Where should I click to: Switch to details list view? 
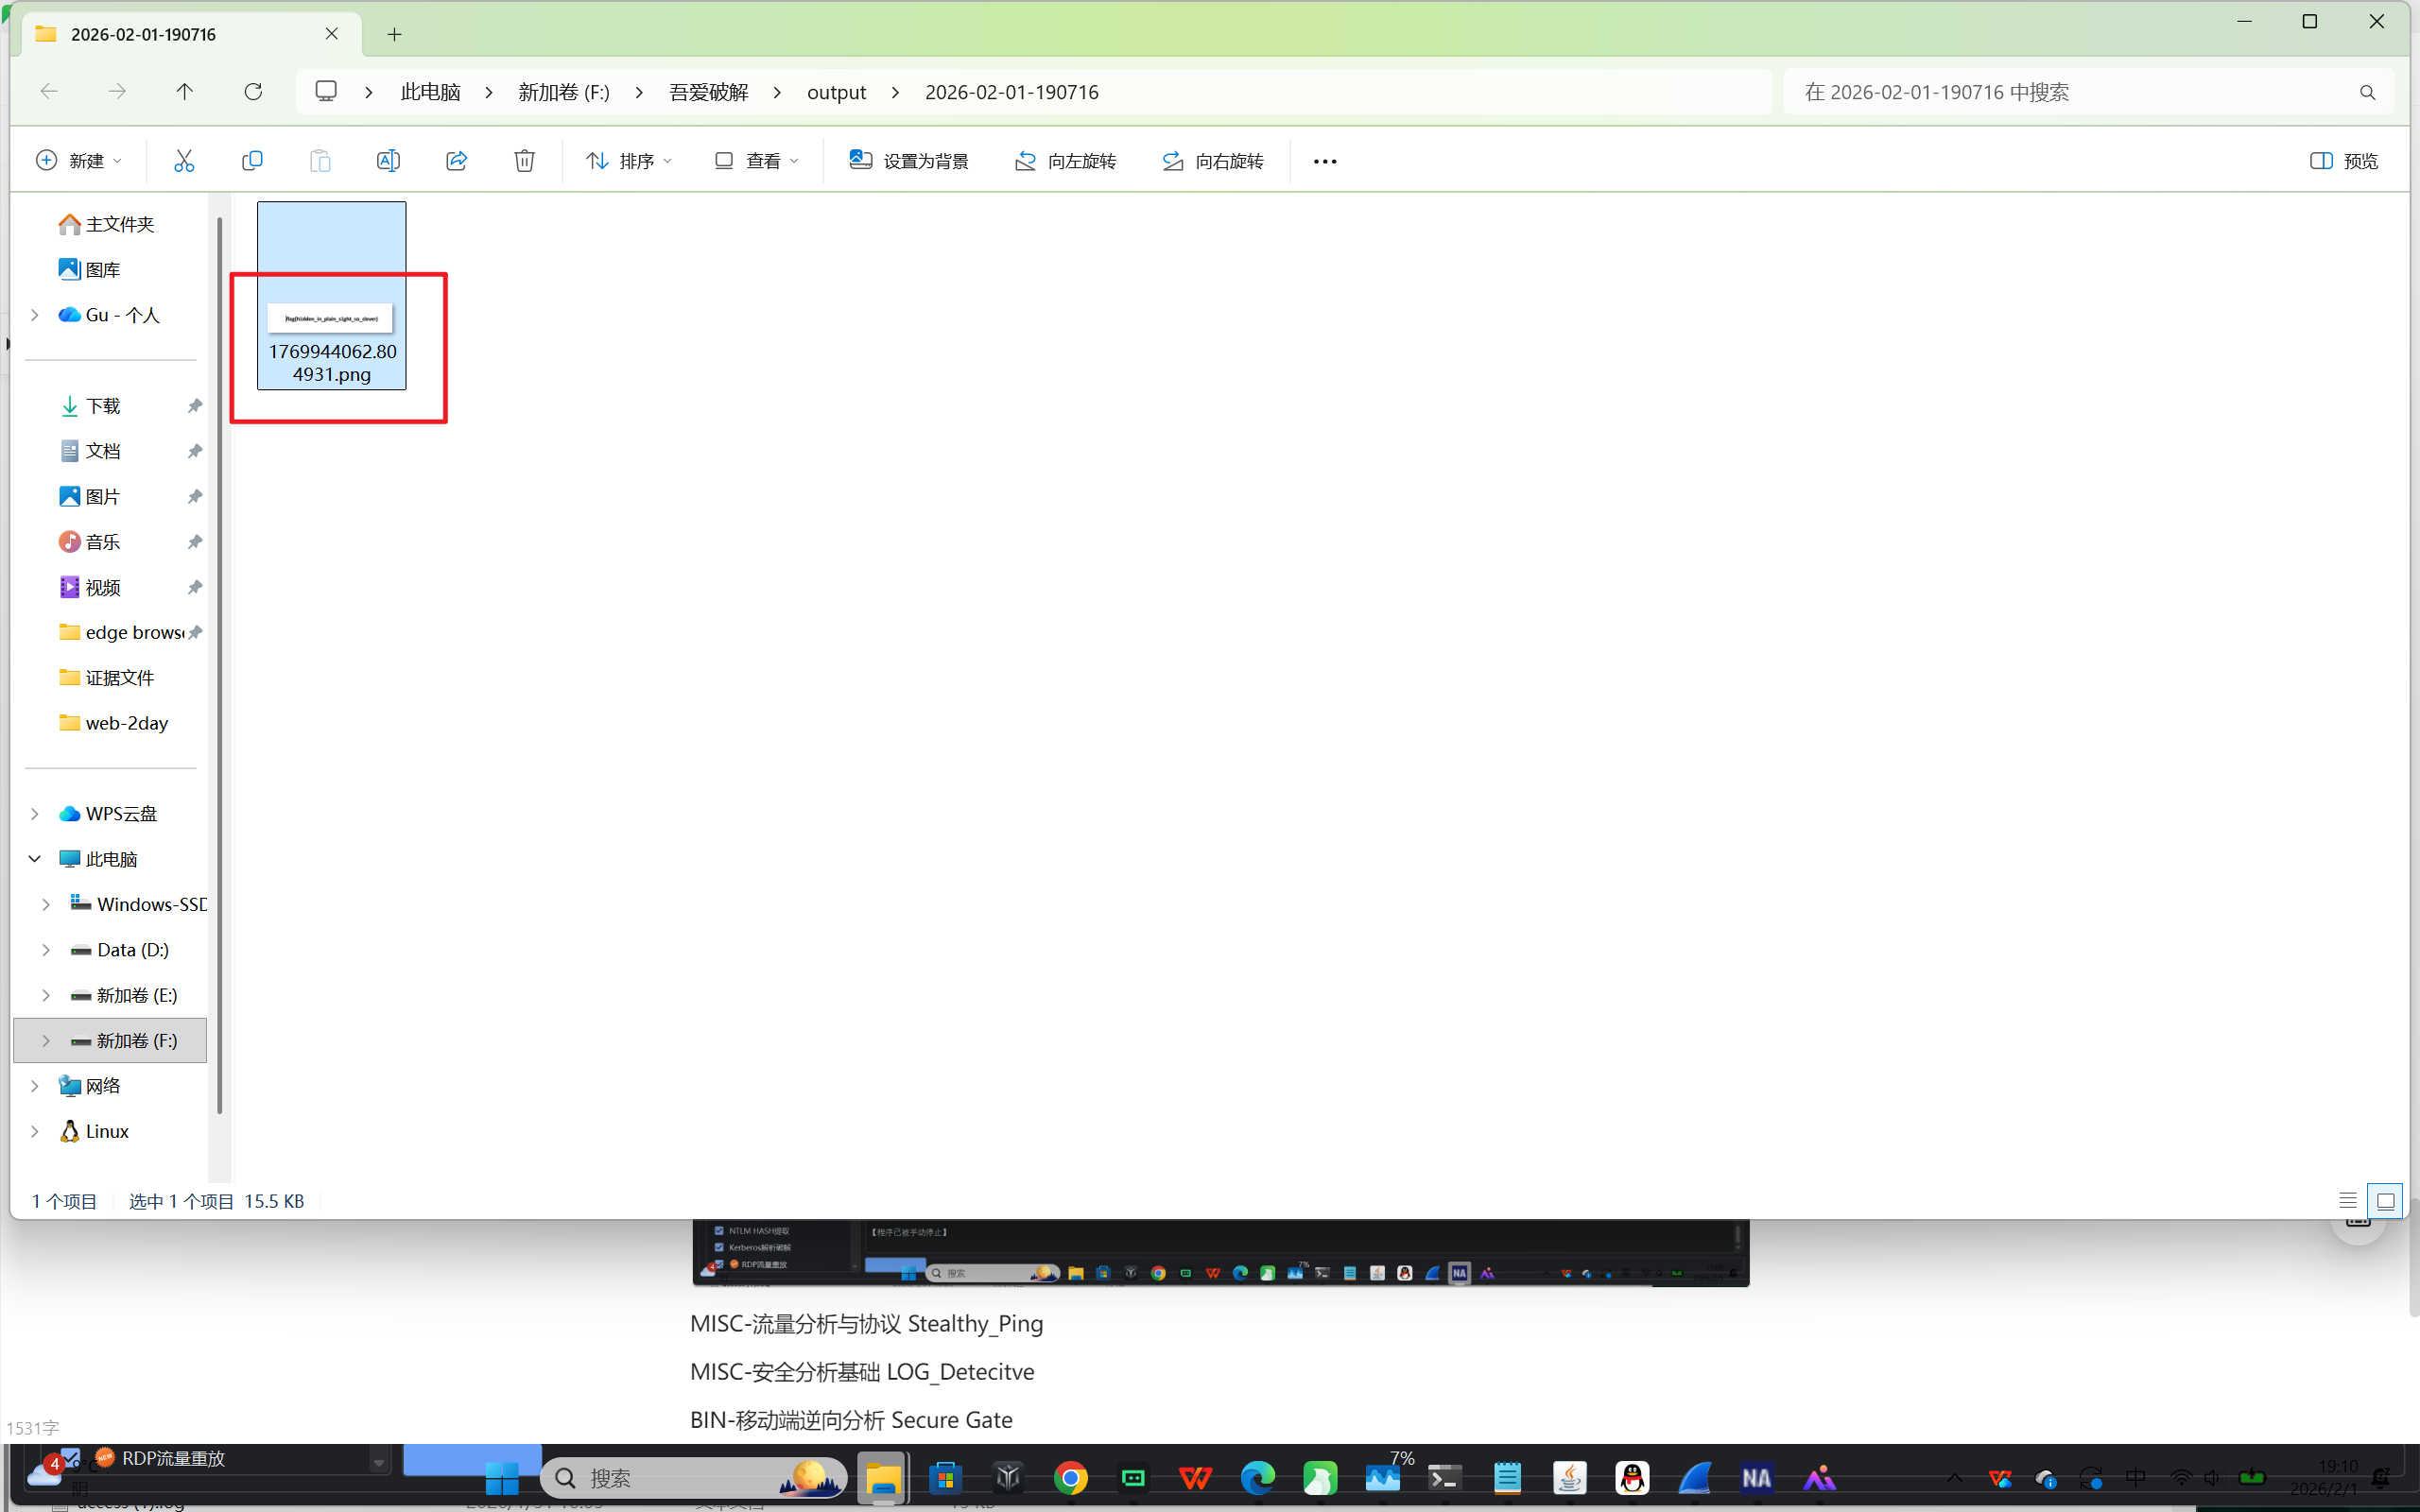[2347, 1200]
